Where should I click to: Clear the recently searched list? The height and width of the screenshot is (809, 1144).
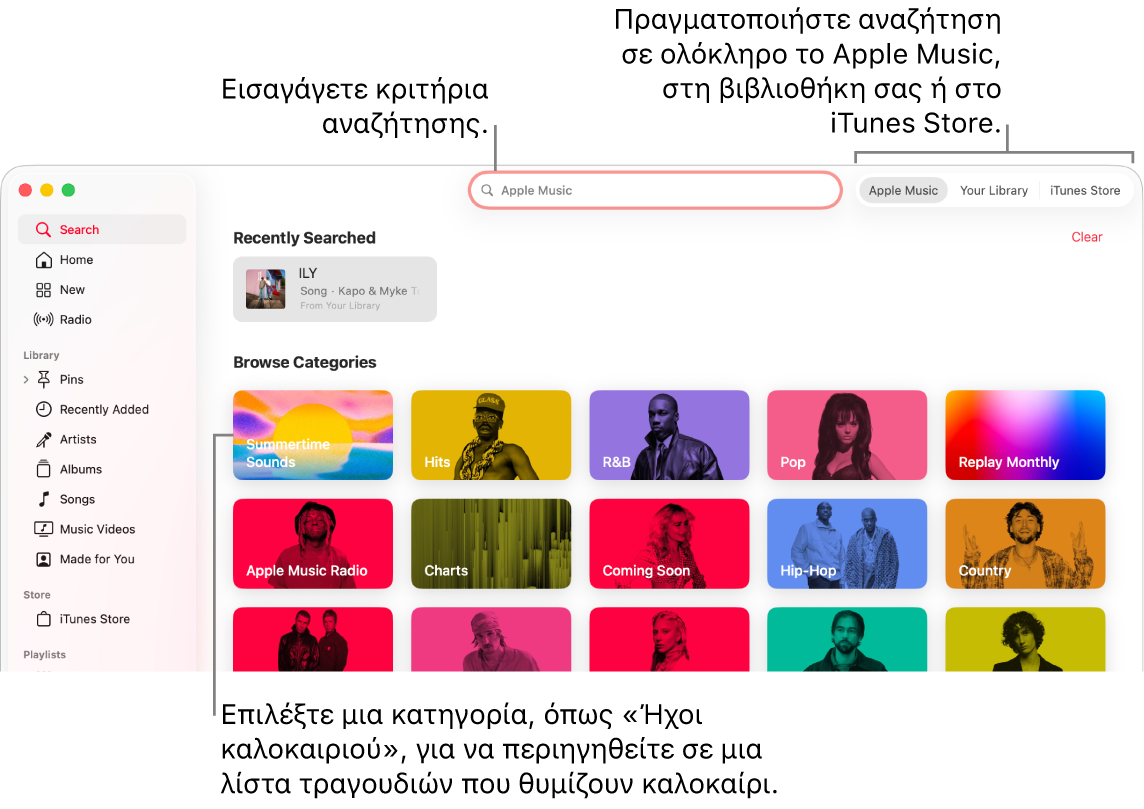1087,237
